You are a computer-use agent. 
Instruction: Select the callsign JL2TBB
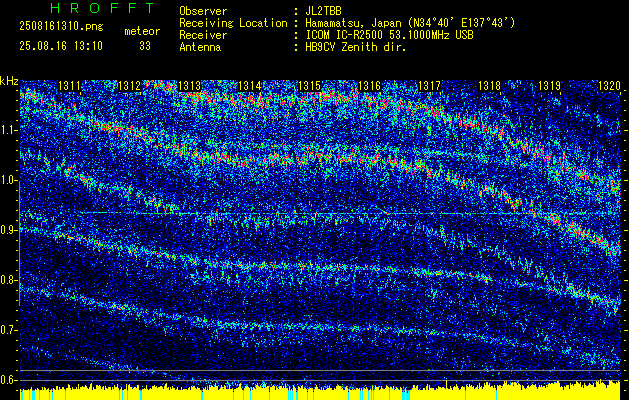pyautogui.click(x=323, y=11)
